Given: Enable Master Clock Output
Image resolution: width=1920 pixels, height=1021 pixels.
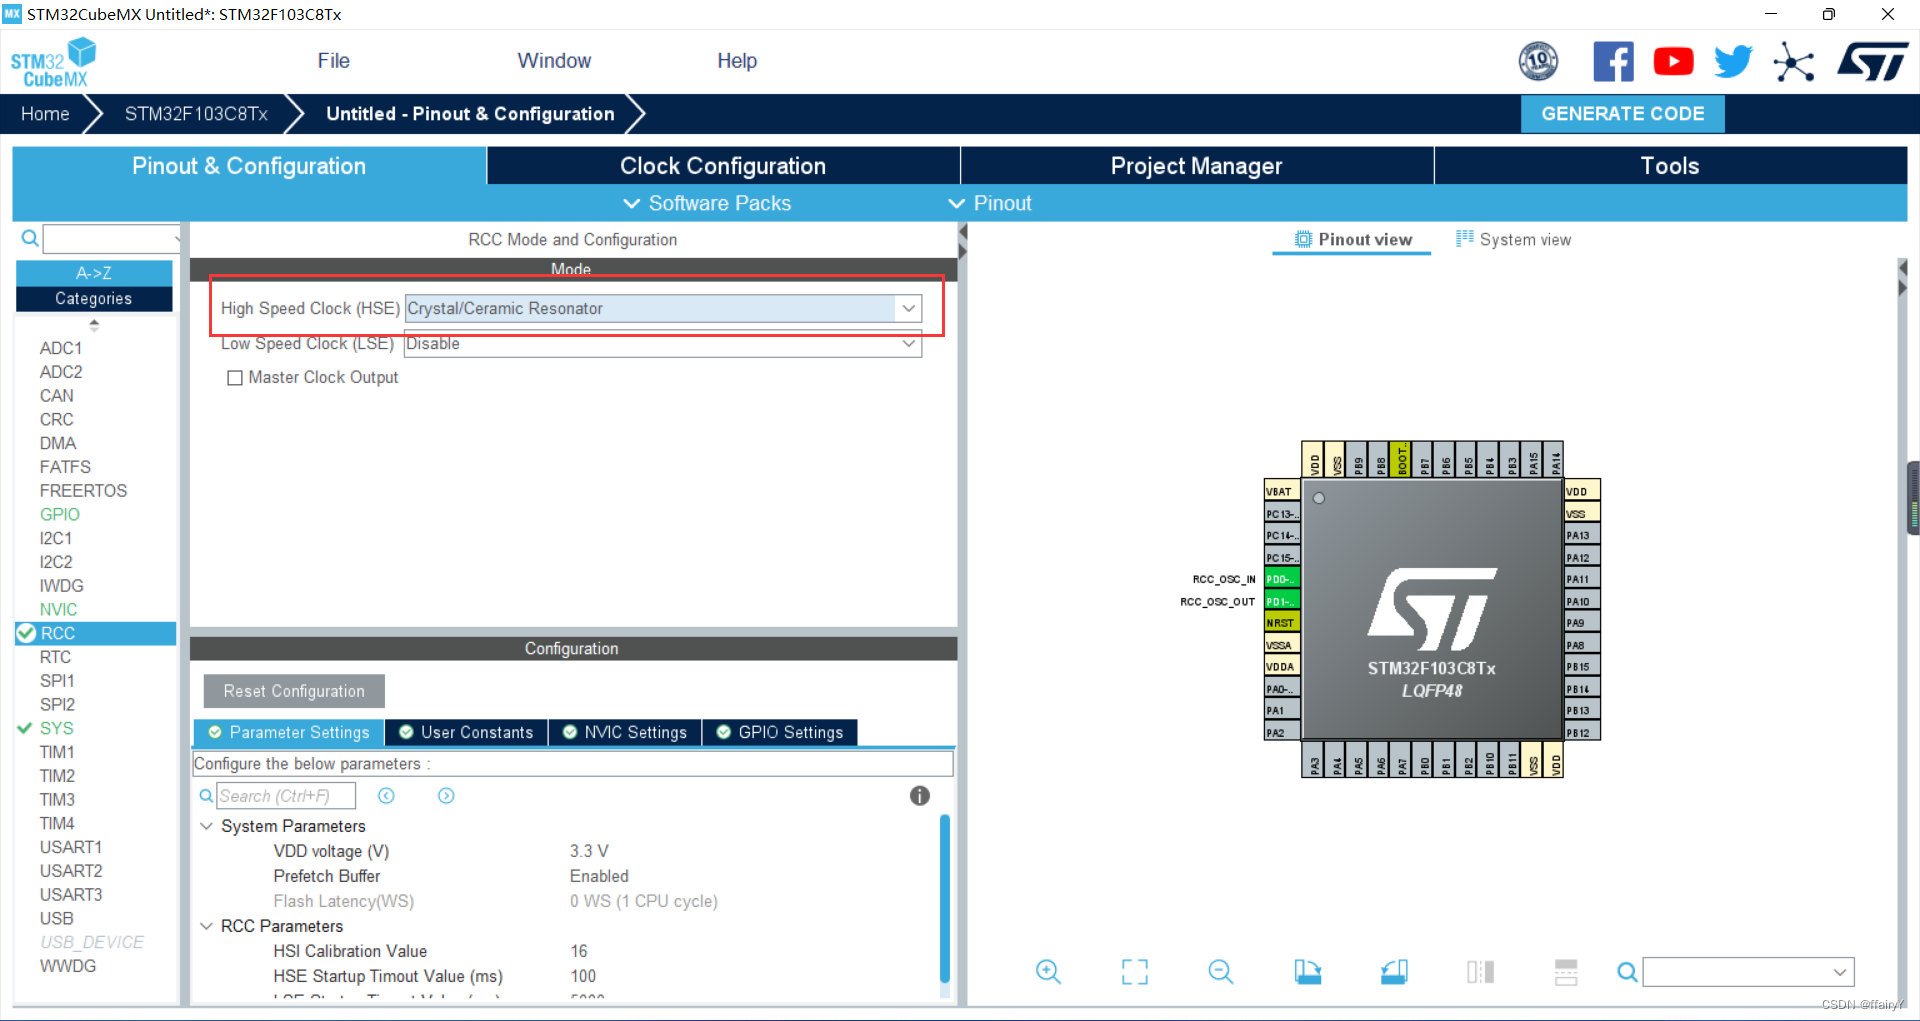Looking at the screenshot, I should [235, 377].
